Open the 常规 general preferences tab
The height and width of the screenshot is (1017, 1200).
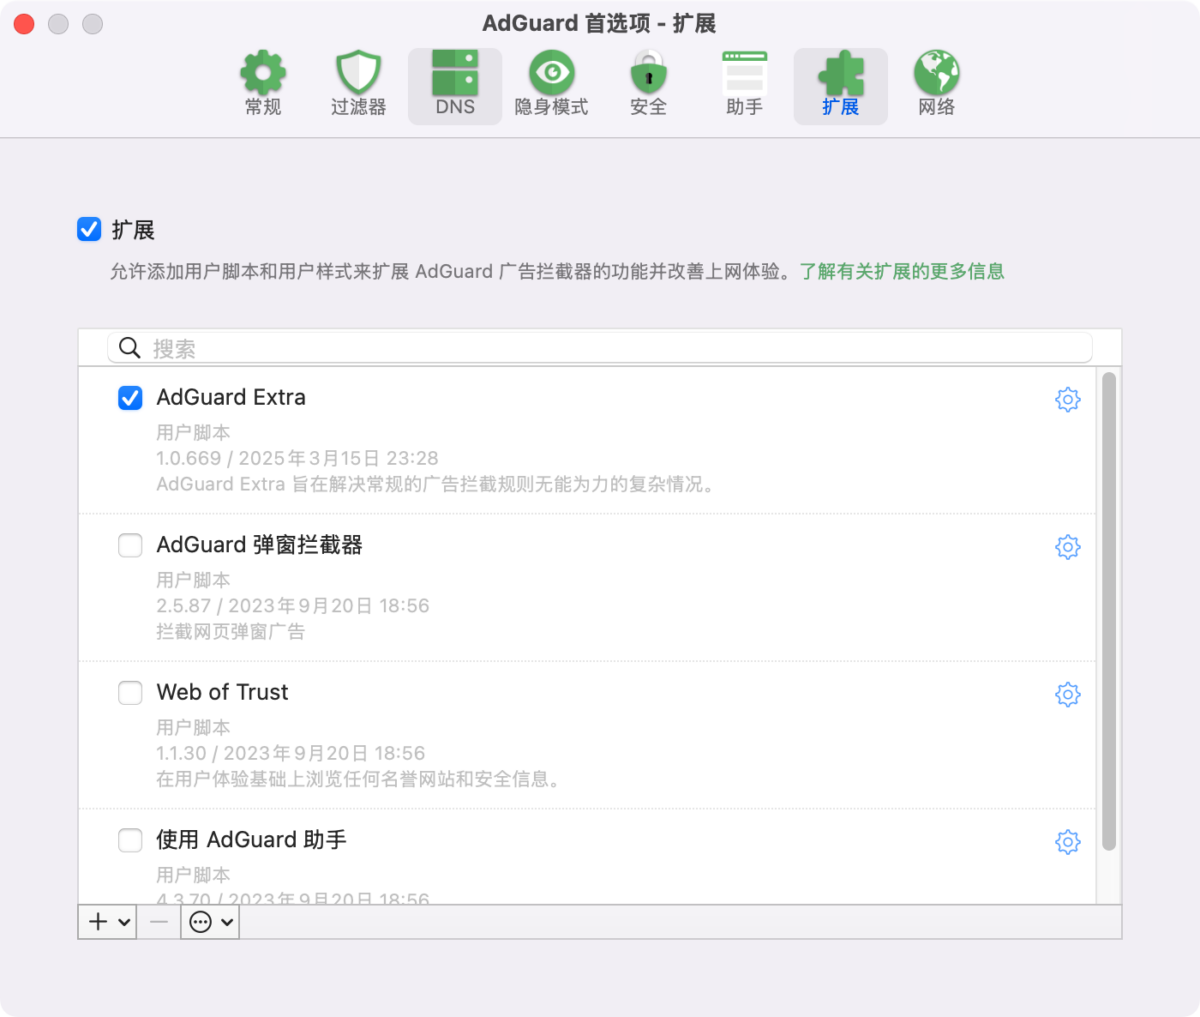click(263, 86)
